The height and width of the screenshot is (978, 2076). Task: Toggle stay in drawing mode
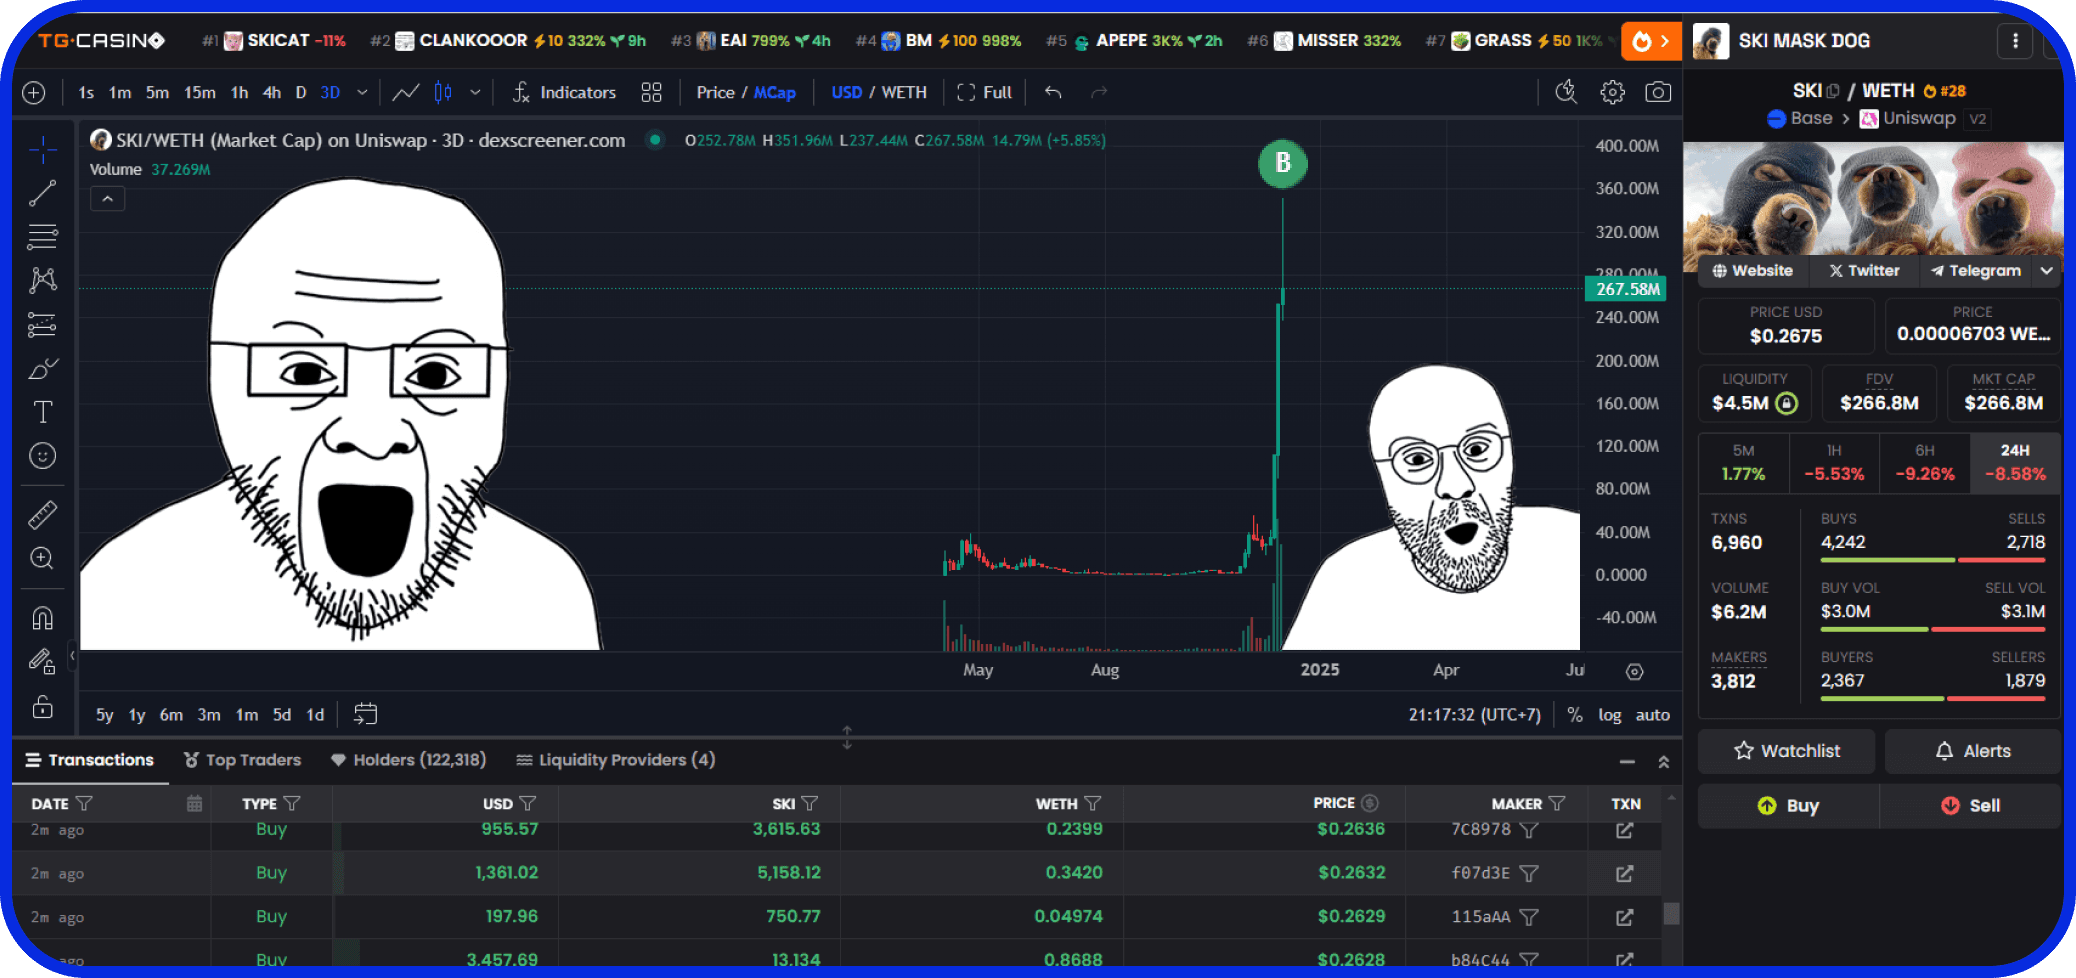[x=42, y=662]
